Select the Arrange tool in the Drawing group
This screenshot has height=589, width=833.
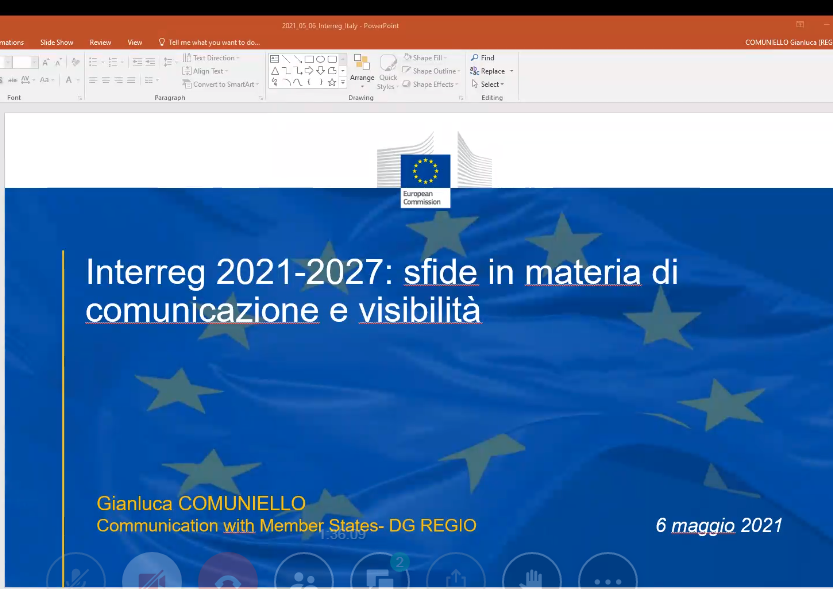362,74
